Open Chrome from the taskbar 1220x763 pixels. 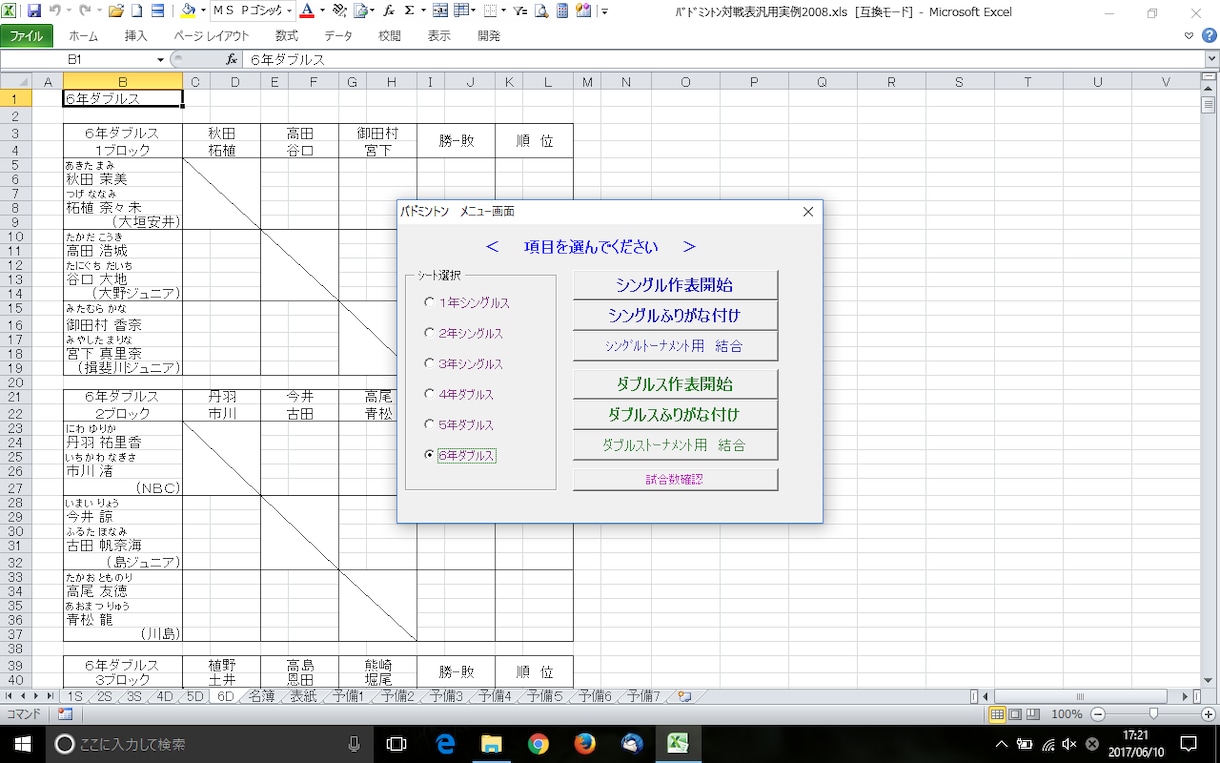point(538,744)
